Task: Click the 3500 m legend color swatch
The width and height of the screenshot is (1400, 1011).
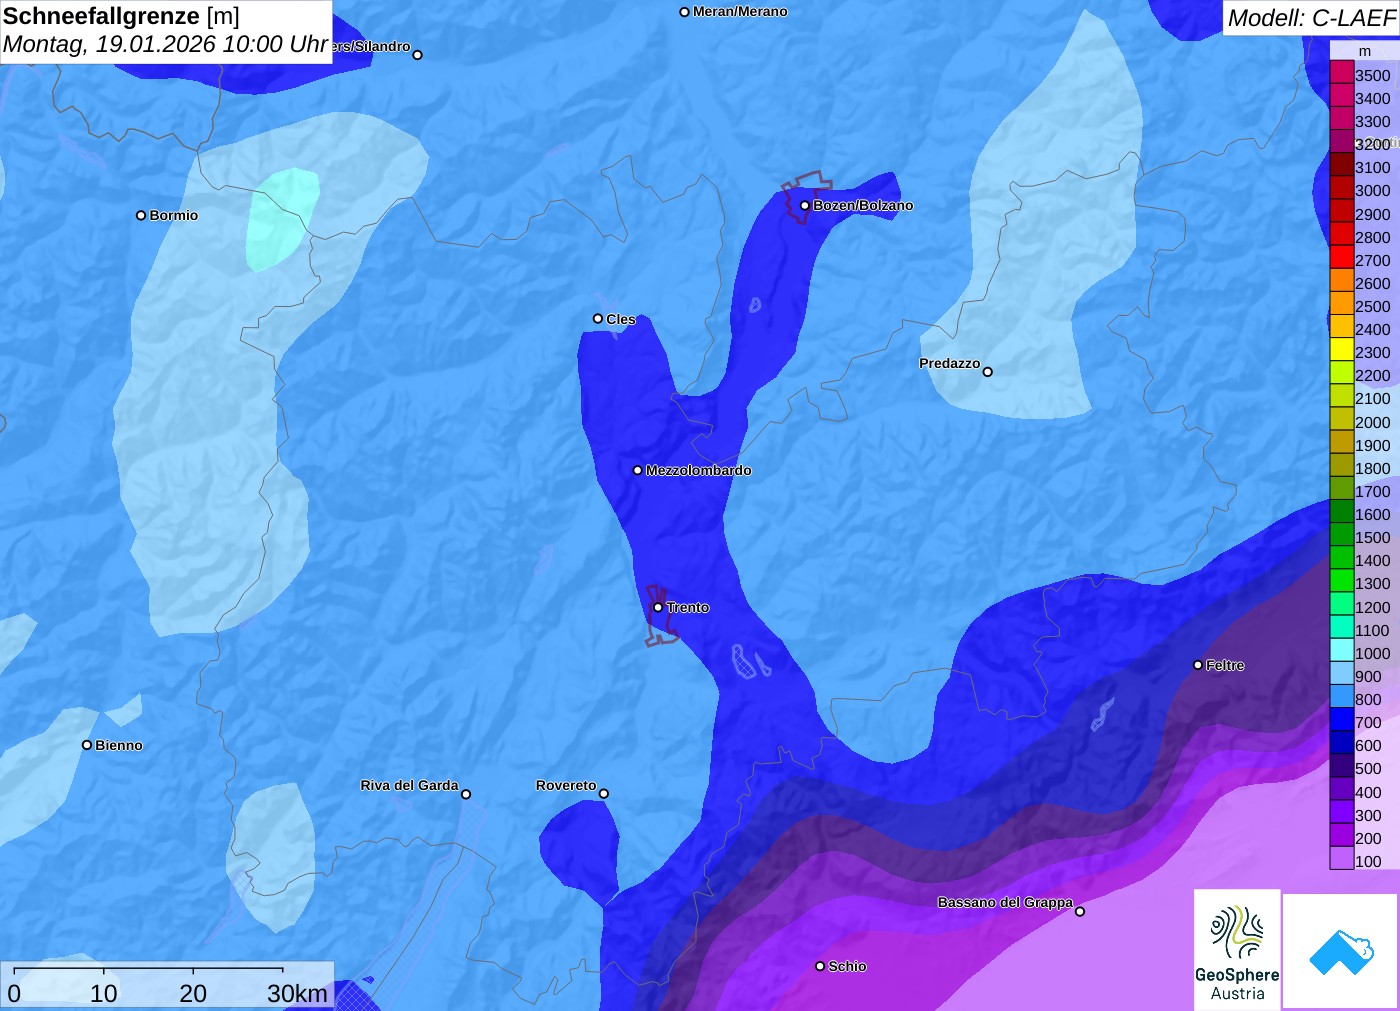Action: coord(1342,72)
